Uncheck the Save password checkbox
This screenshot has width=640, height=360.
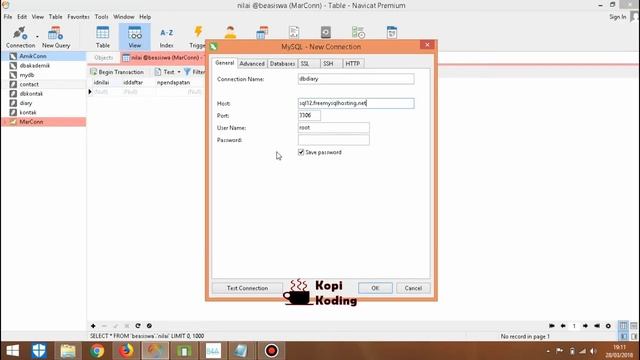click(x=301, y=152)
